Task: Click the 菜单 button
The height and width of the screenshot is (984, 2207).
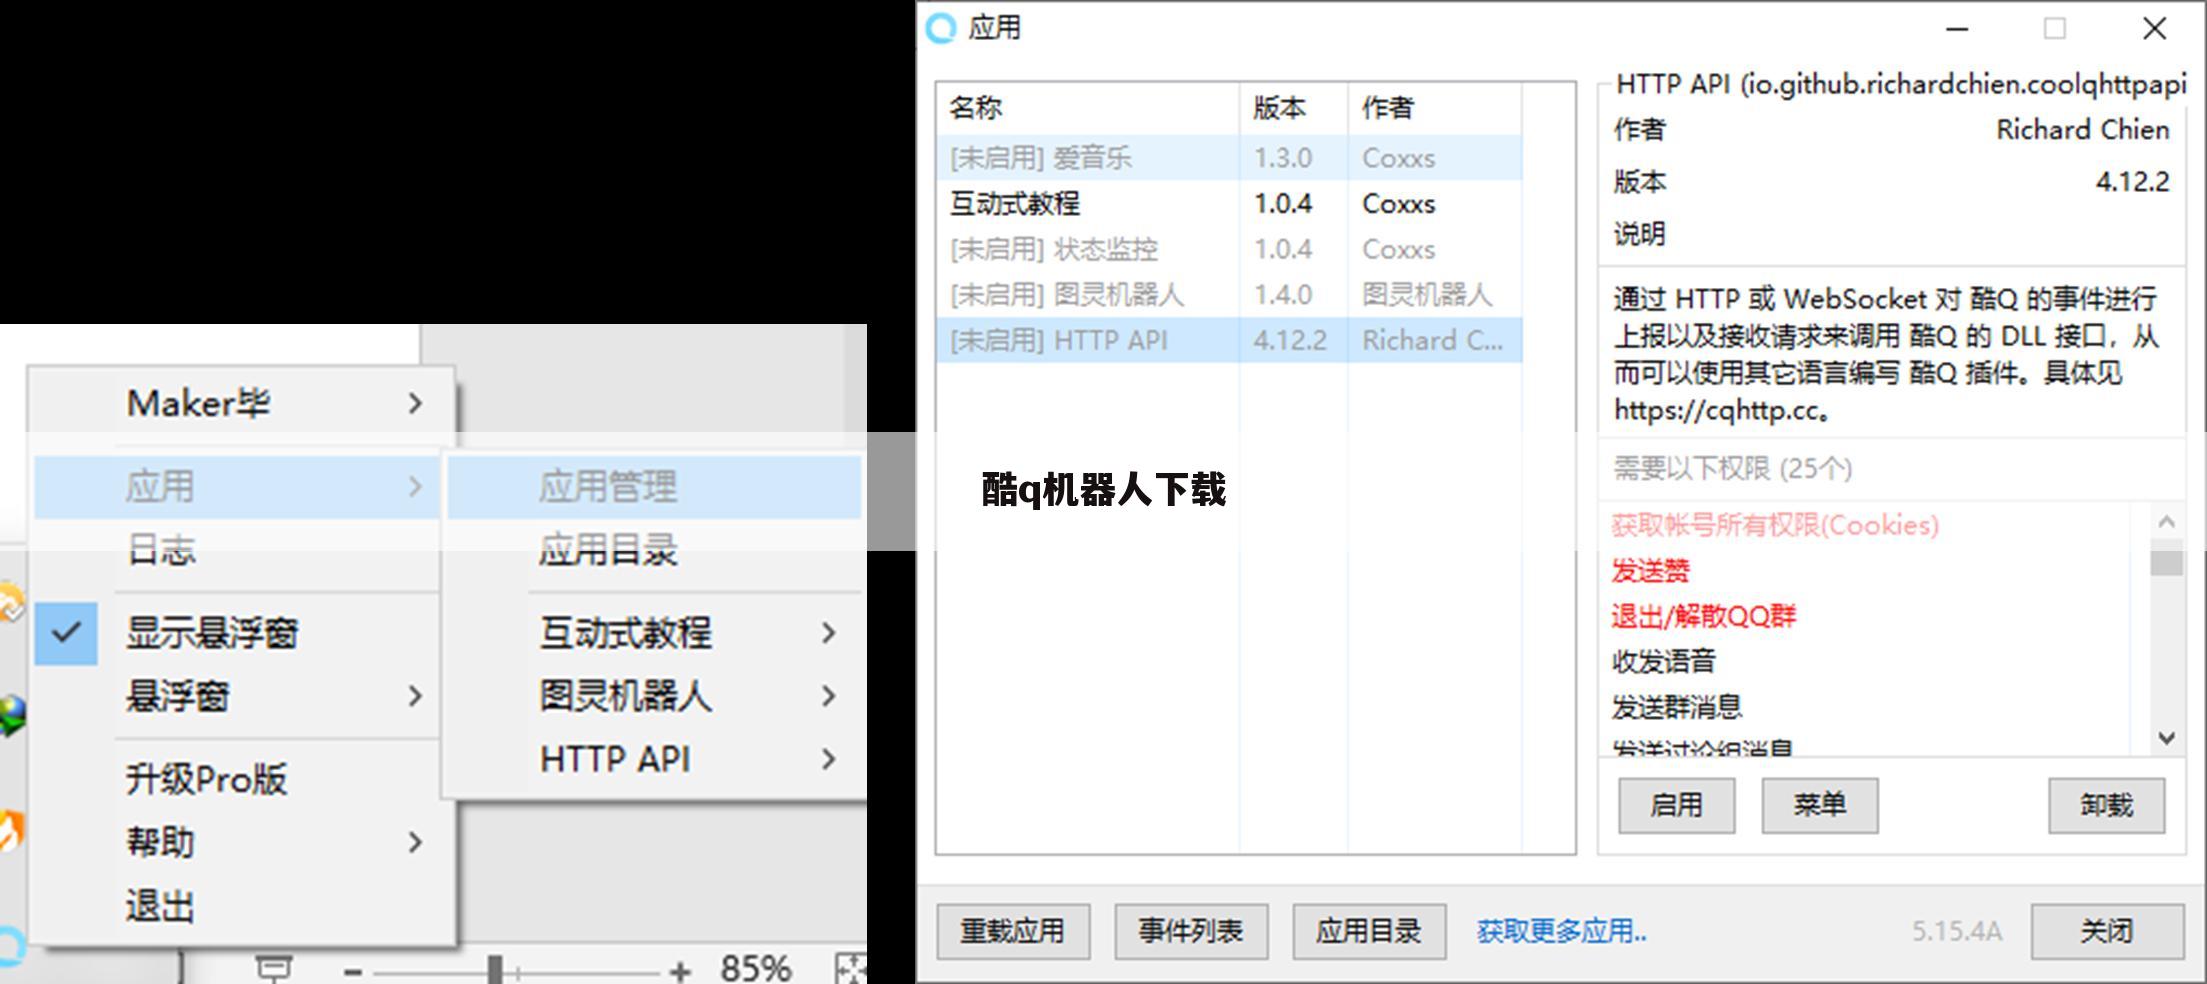Action: (1819, 805)
